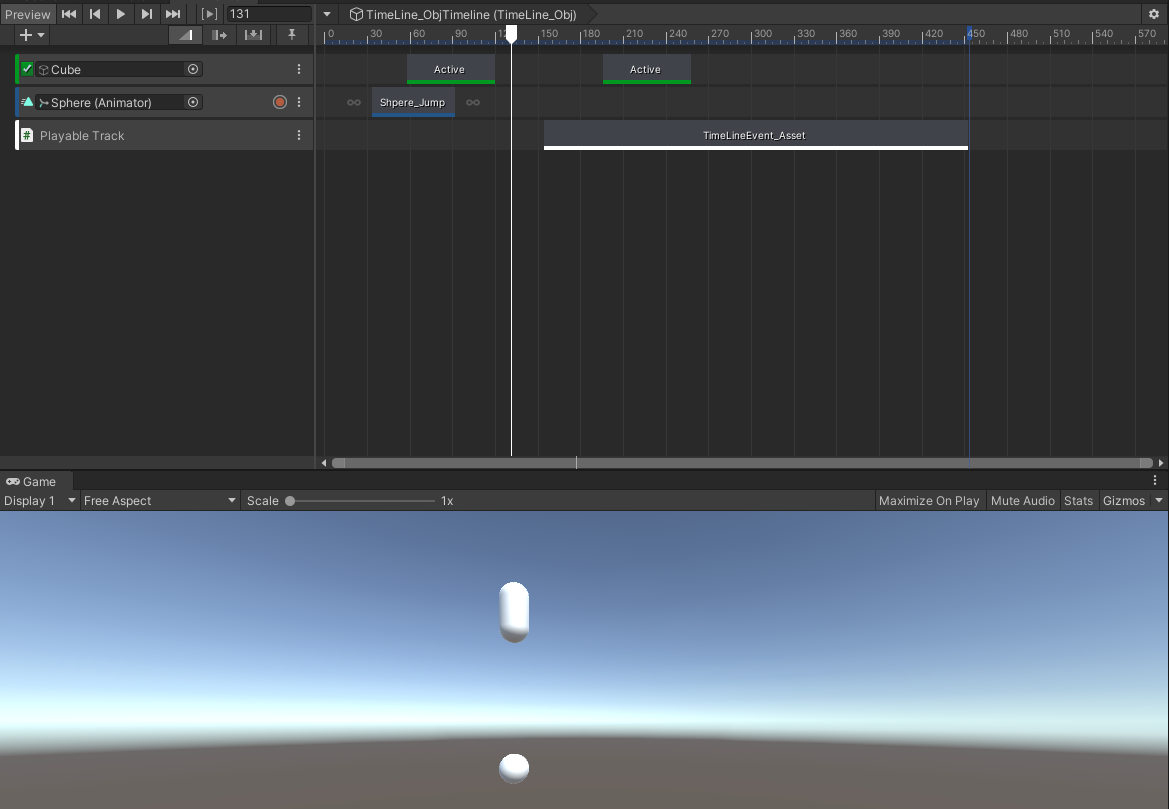Uncheck the Cube track green checkbox
Image resolution: width=1169 pixels, height=809 pixels.
tap(27, 69)
